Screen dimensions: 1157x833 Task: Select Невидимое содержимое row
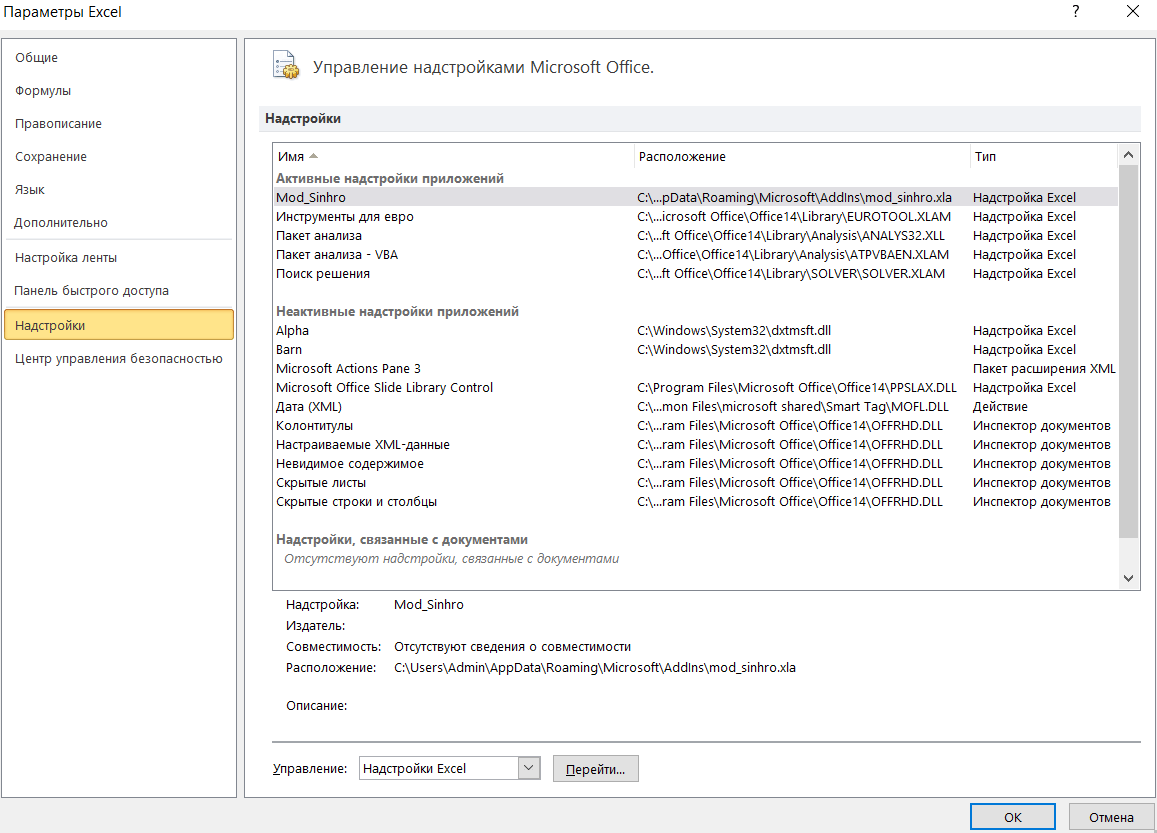click(695, 463)
